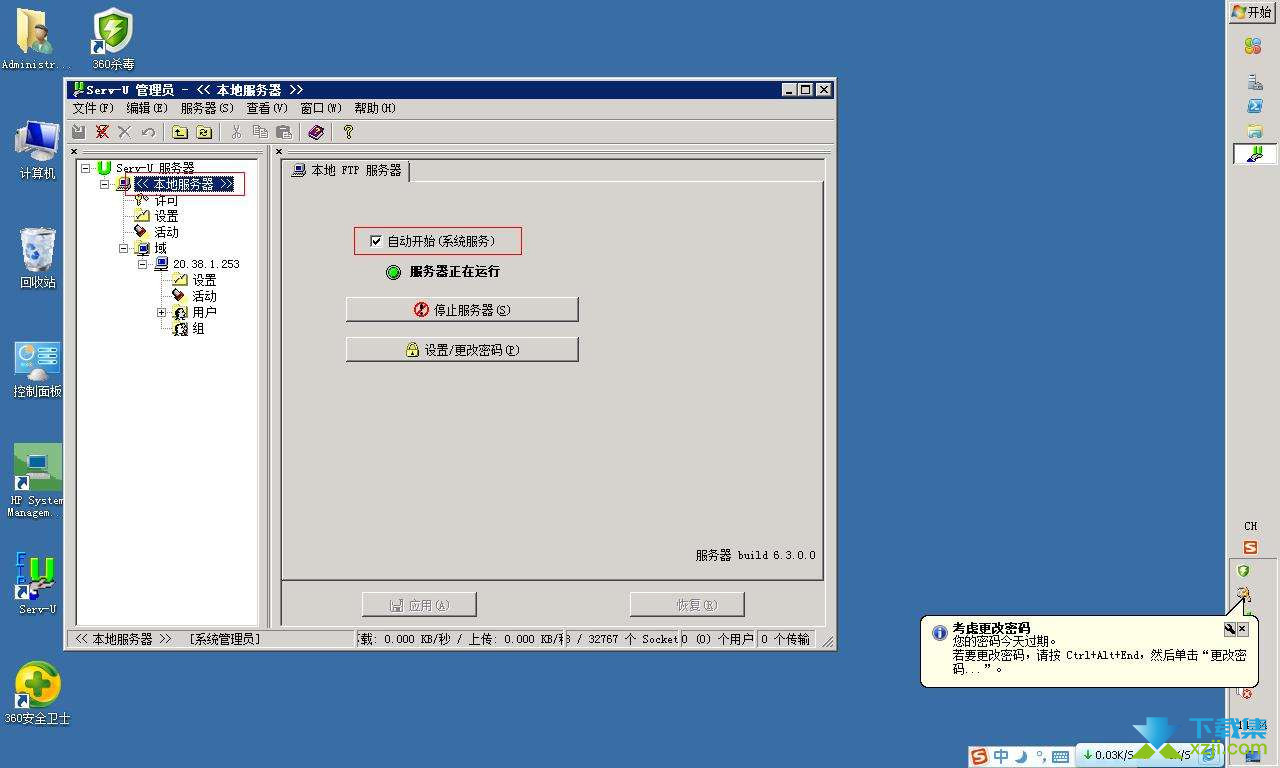Click the red crossed-out delete toolbar icon
Image resolution: width=1280 pixels, height=768 pixels.
pyautogui.click(x=102, y=132)
